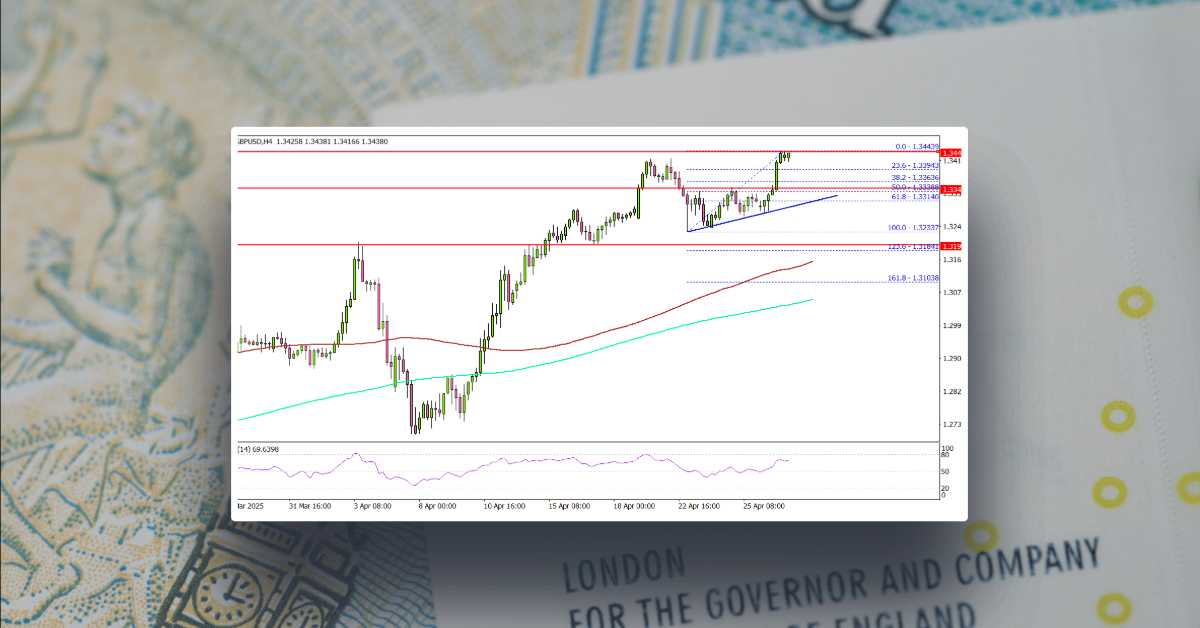Select the 61.8 - 1.33140 Fibonacci label

915,196
